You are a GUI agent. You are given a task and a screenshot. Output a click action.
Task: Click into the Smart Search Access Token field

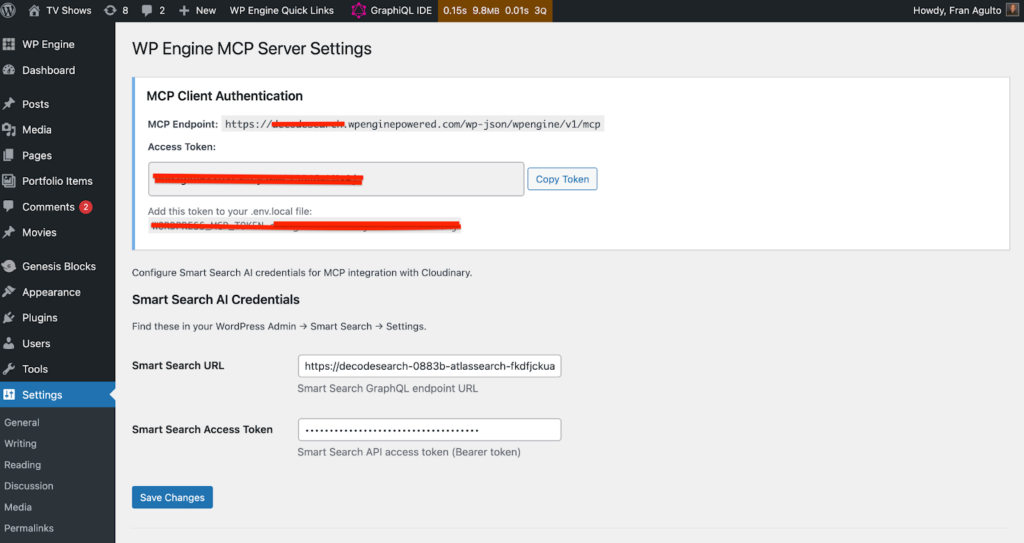429,430
